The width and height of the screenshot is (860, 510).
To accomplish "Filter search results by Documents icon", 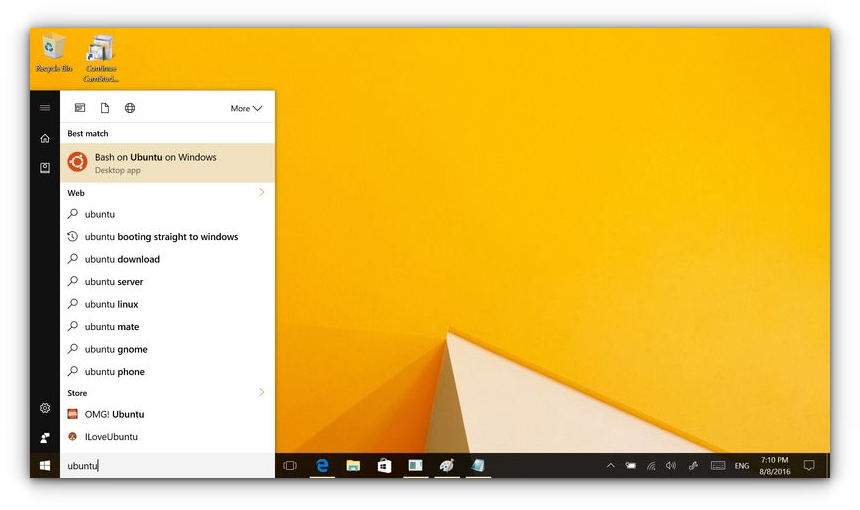I will tap(105, 108).
